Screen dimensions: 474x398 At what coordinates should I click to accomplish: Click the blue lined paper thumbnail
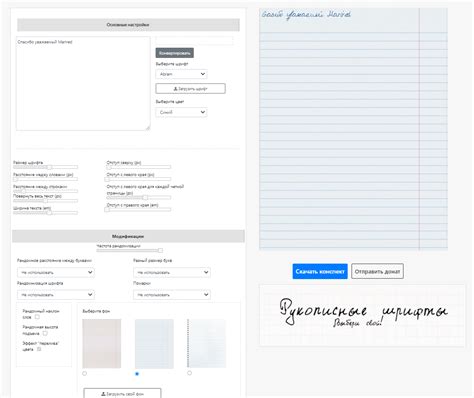click(x=154, y=343)
